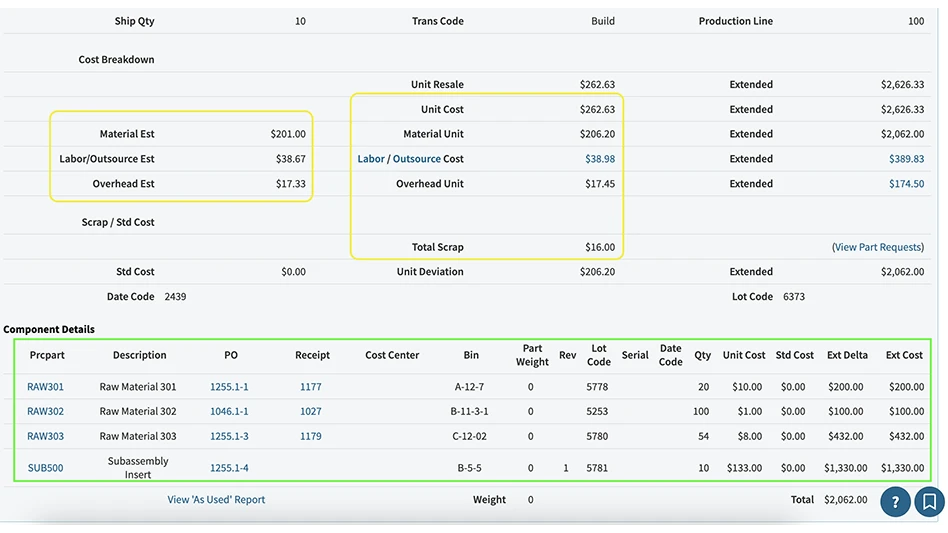Open the View 'As Used' Report link

[216, 500]
